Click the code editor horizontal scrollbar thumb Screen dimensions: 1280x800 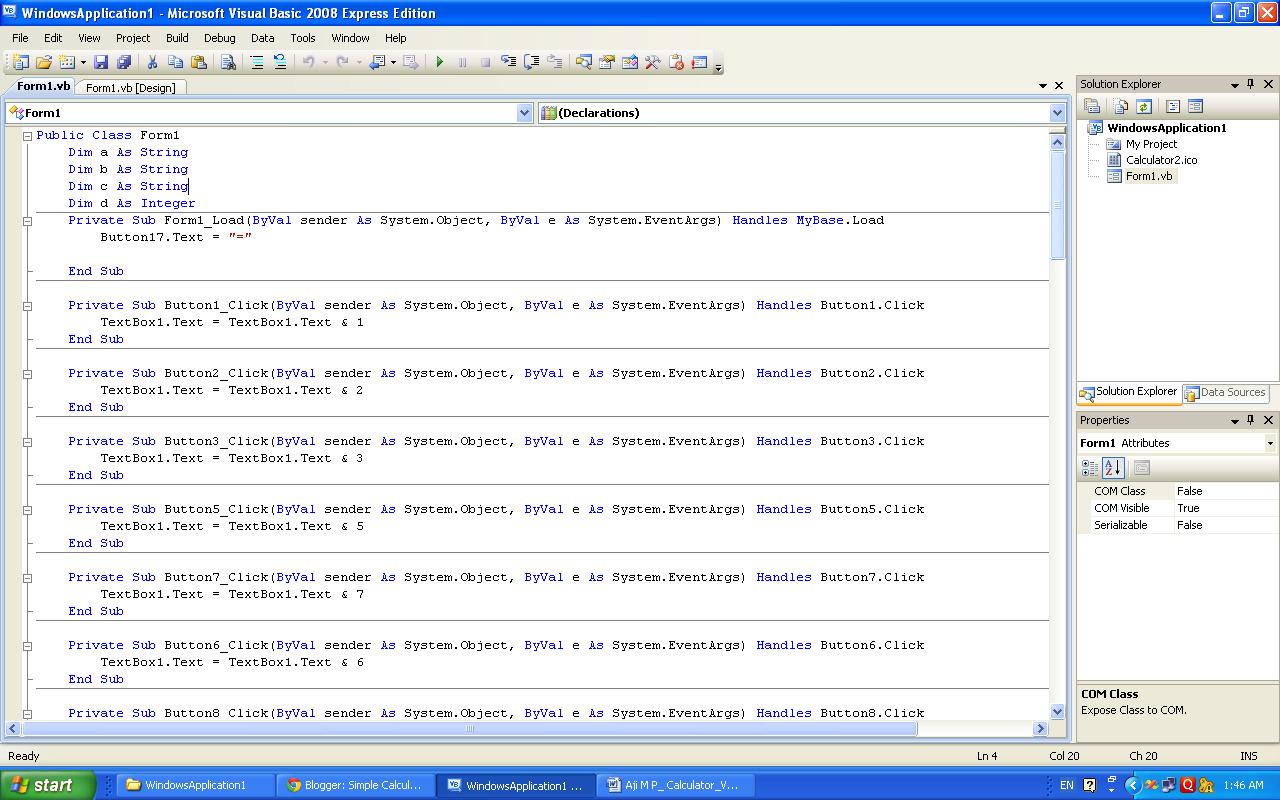(x=470, y=729)
